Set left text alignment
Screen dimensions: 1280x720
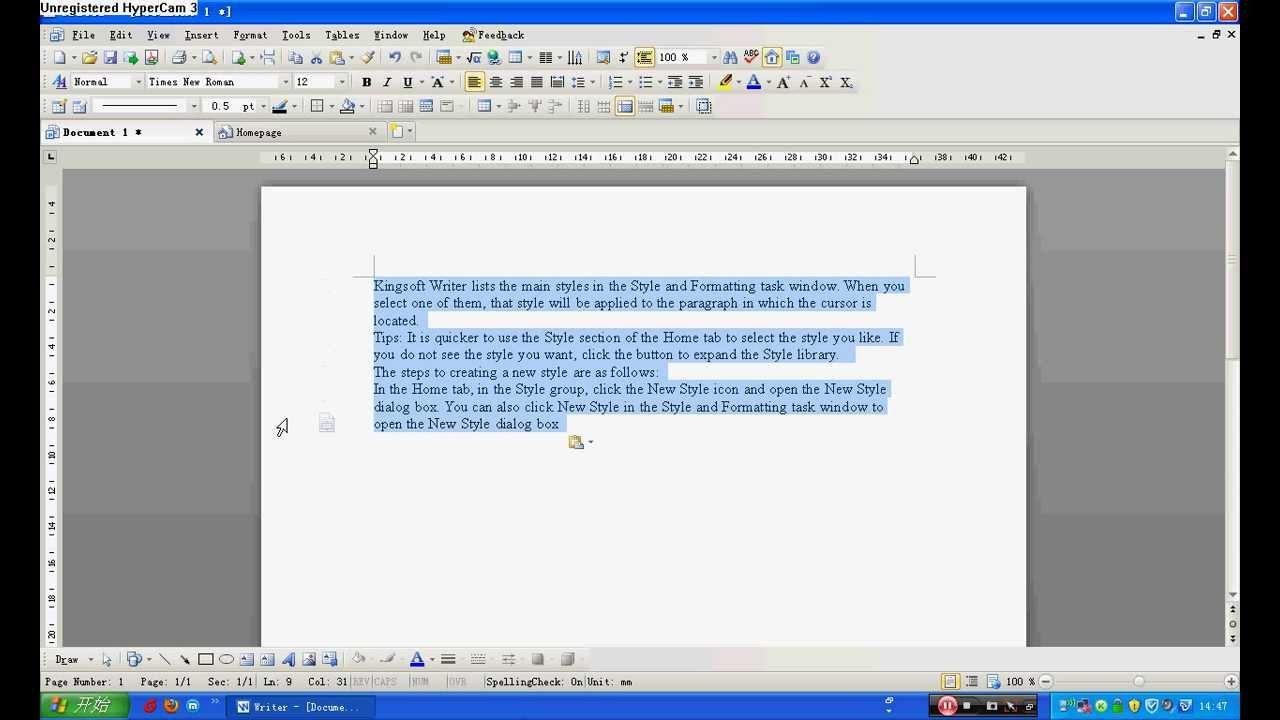point(475,82)
